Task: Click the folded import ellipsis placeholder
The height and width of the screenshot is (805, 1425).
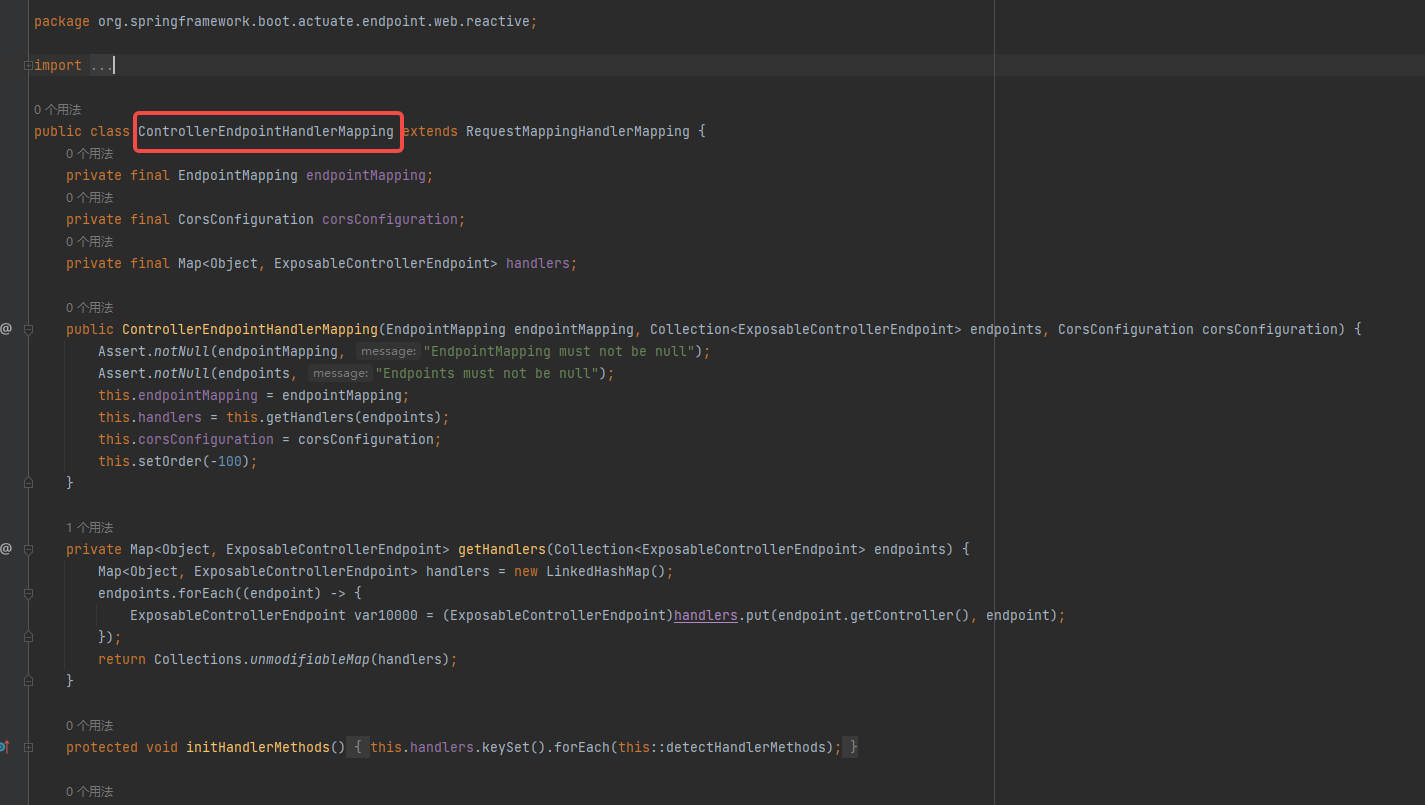Action: click(x=102, y=65)
